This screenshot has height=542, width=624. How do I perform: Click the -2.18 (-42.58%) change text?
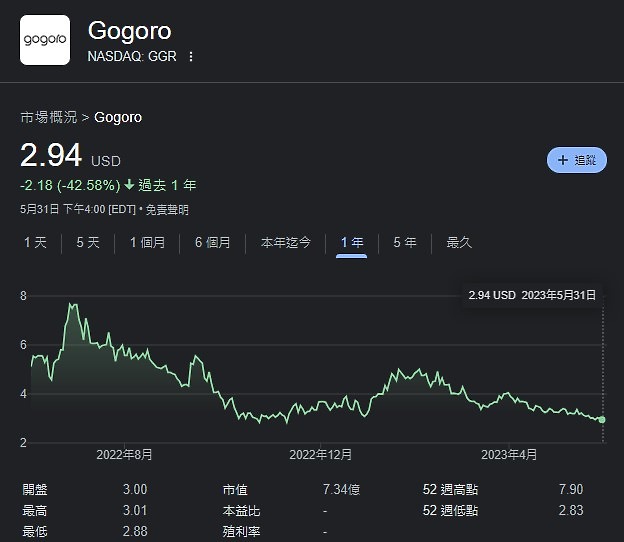[x=70, y=185]
